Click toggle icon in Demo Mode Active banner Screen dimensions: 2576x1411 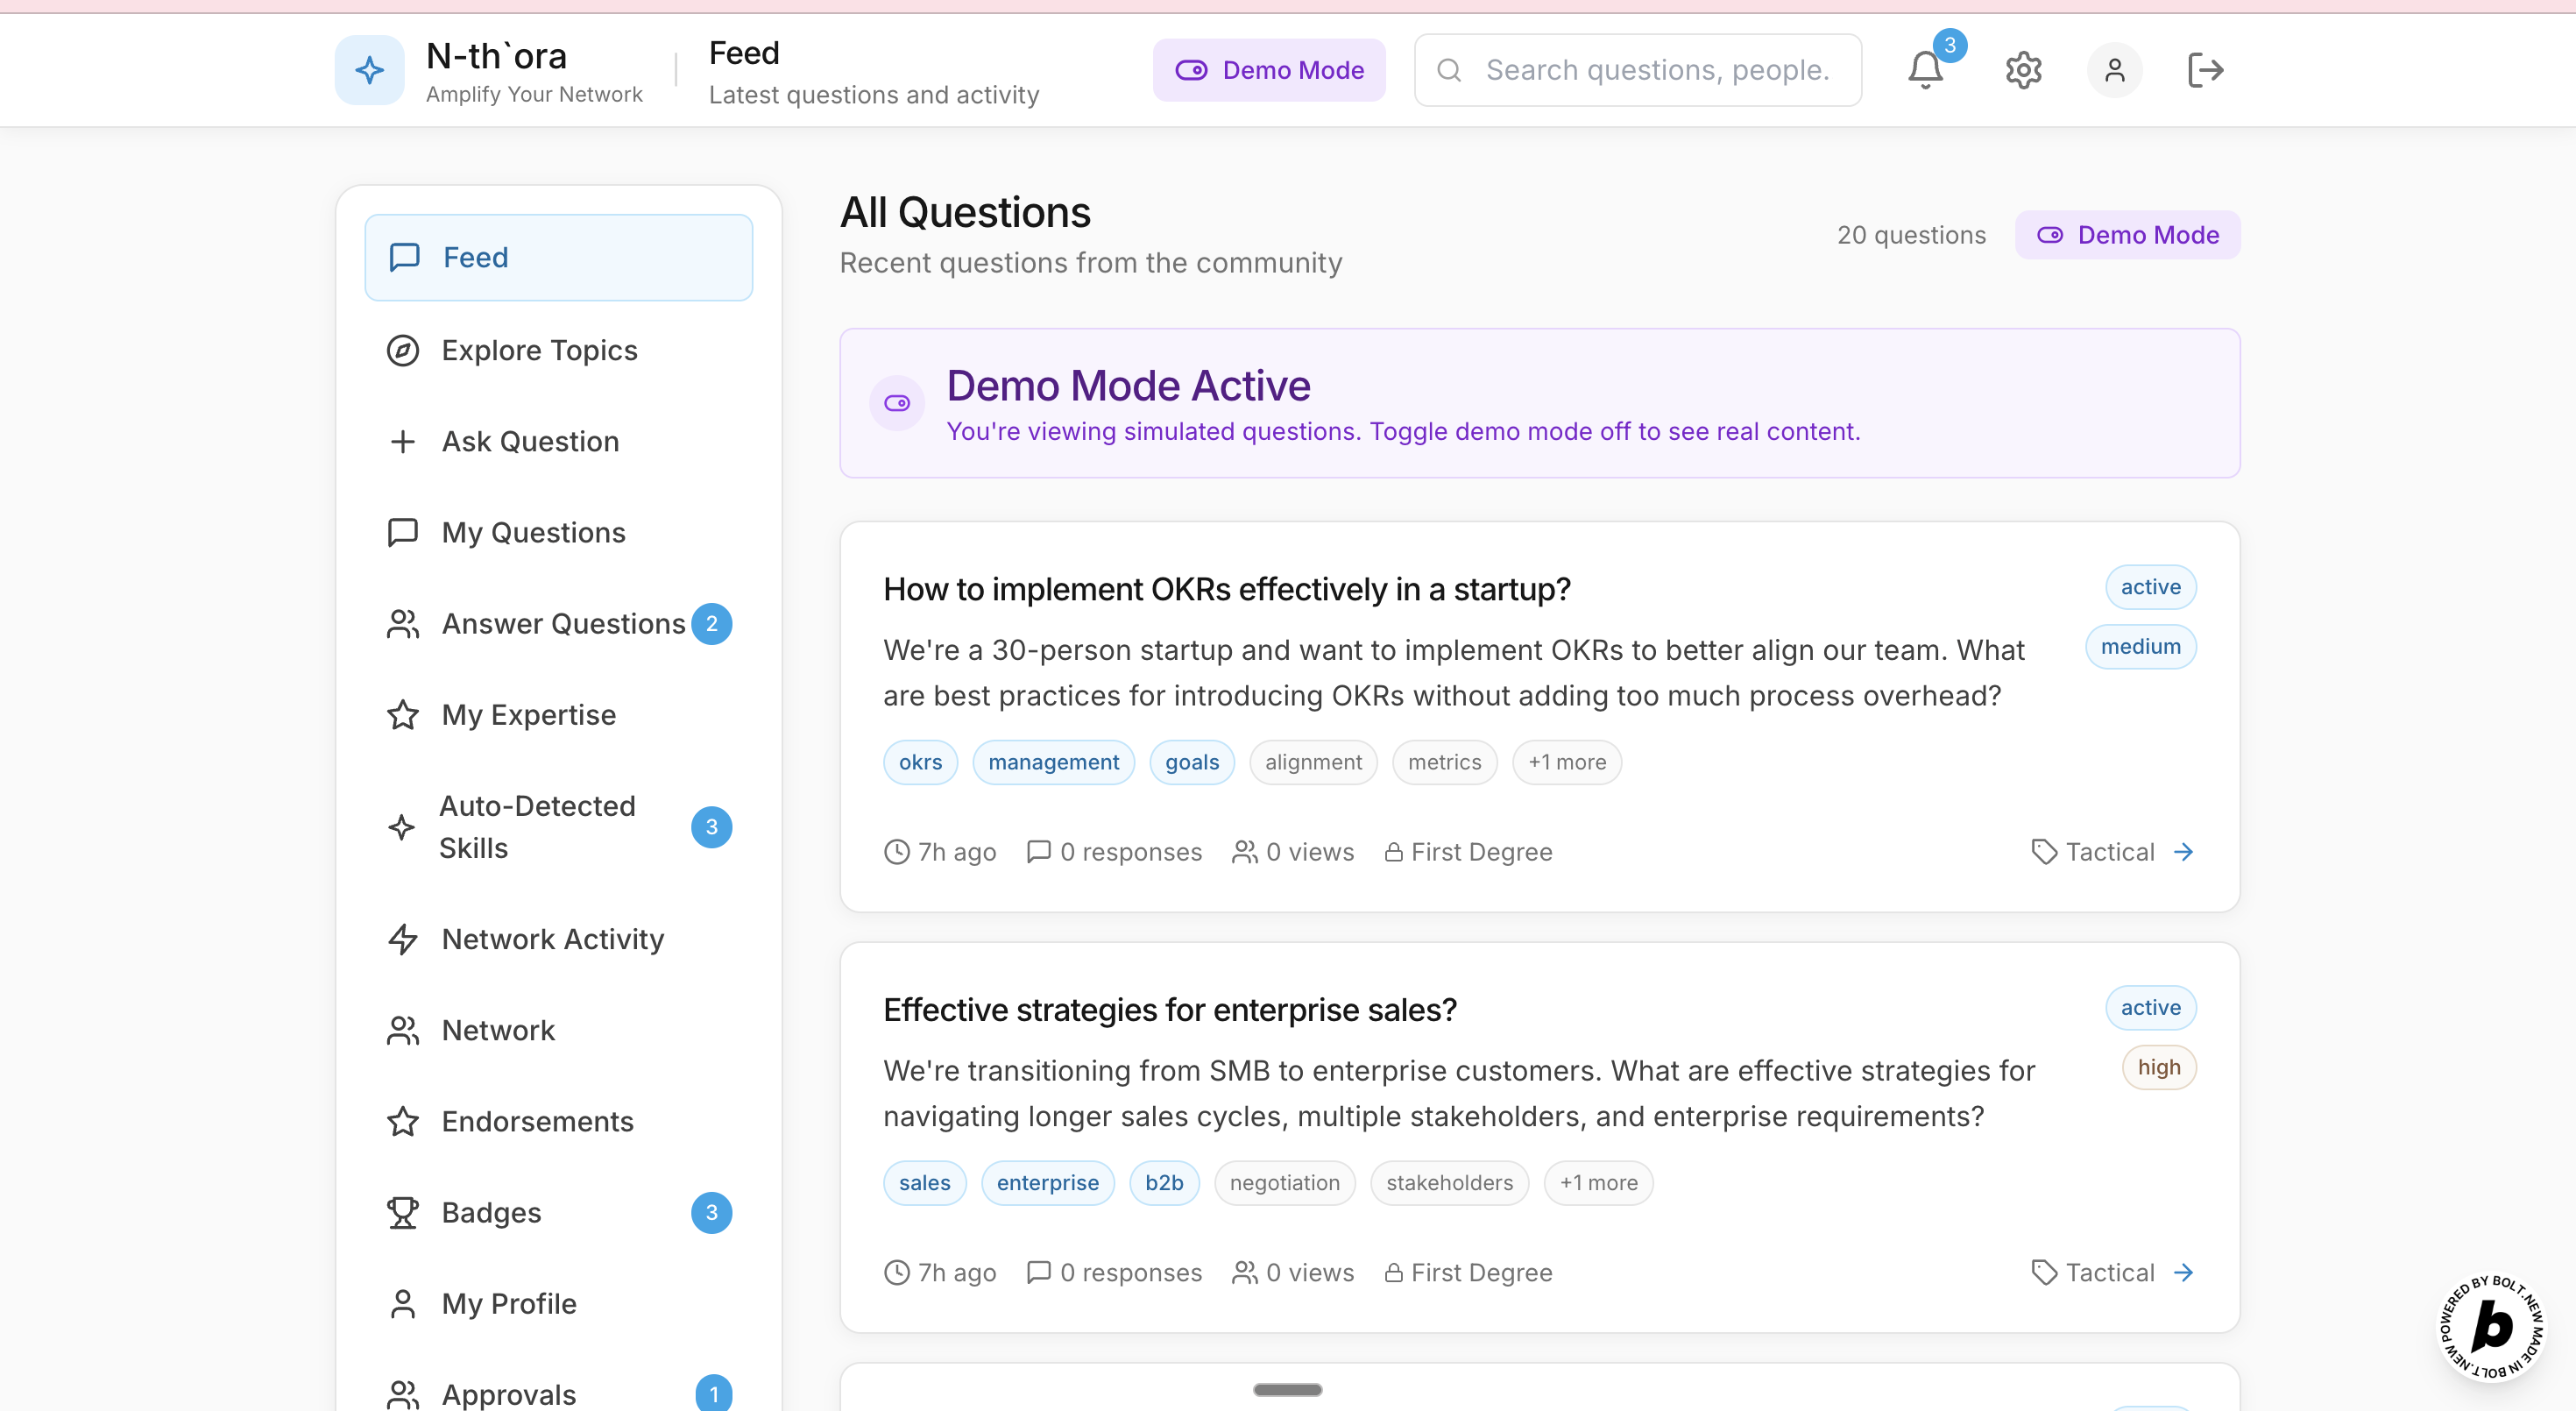(897, 403)
